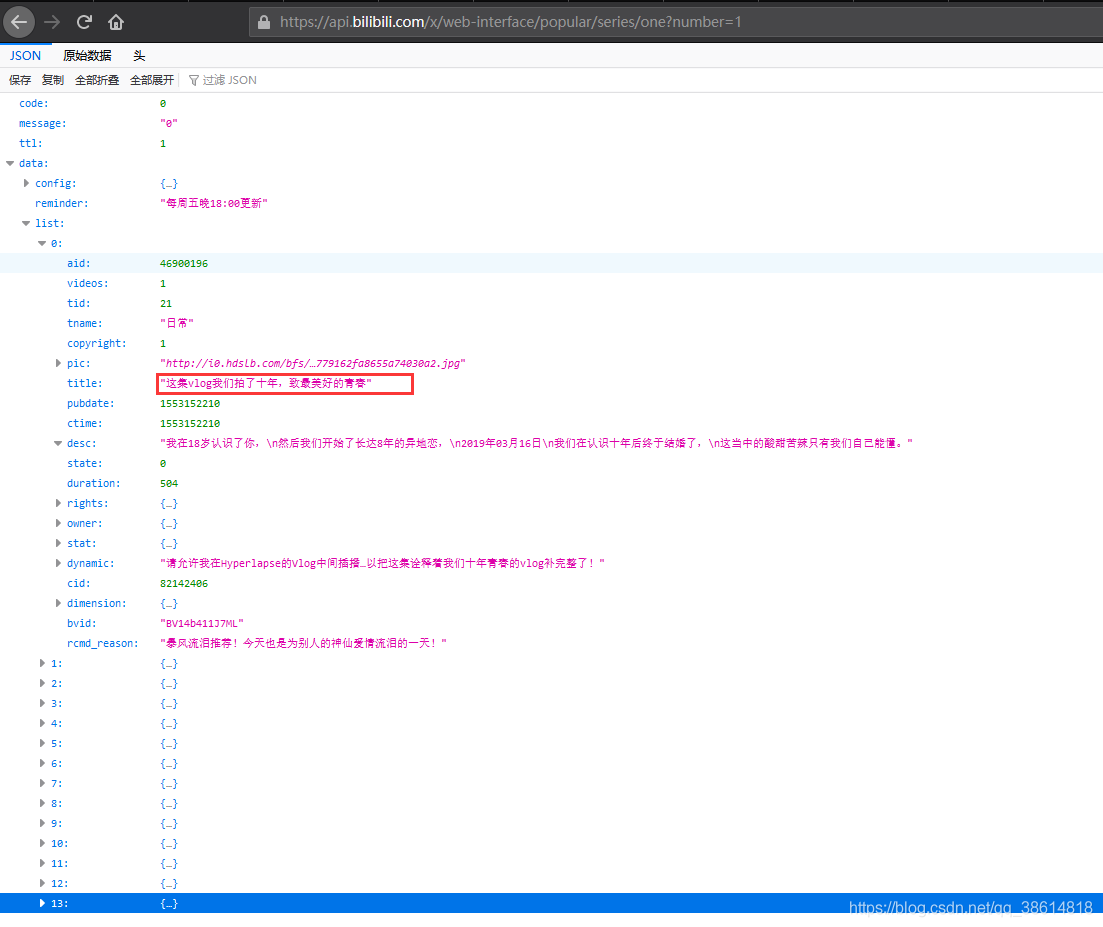Expand list item 6
The width and height of the screenshot is (1103, 927).
click(x=42, y=763)
